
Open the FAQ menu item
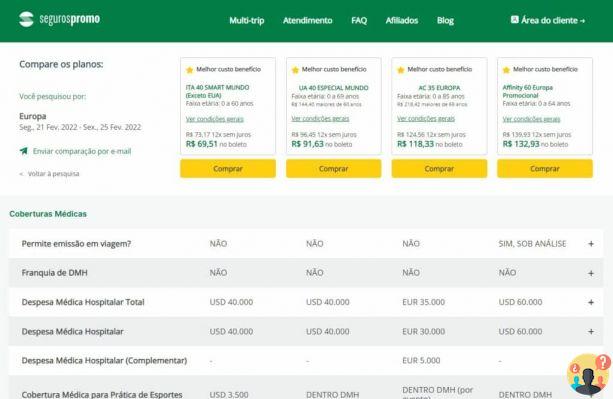359,20
